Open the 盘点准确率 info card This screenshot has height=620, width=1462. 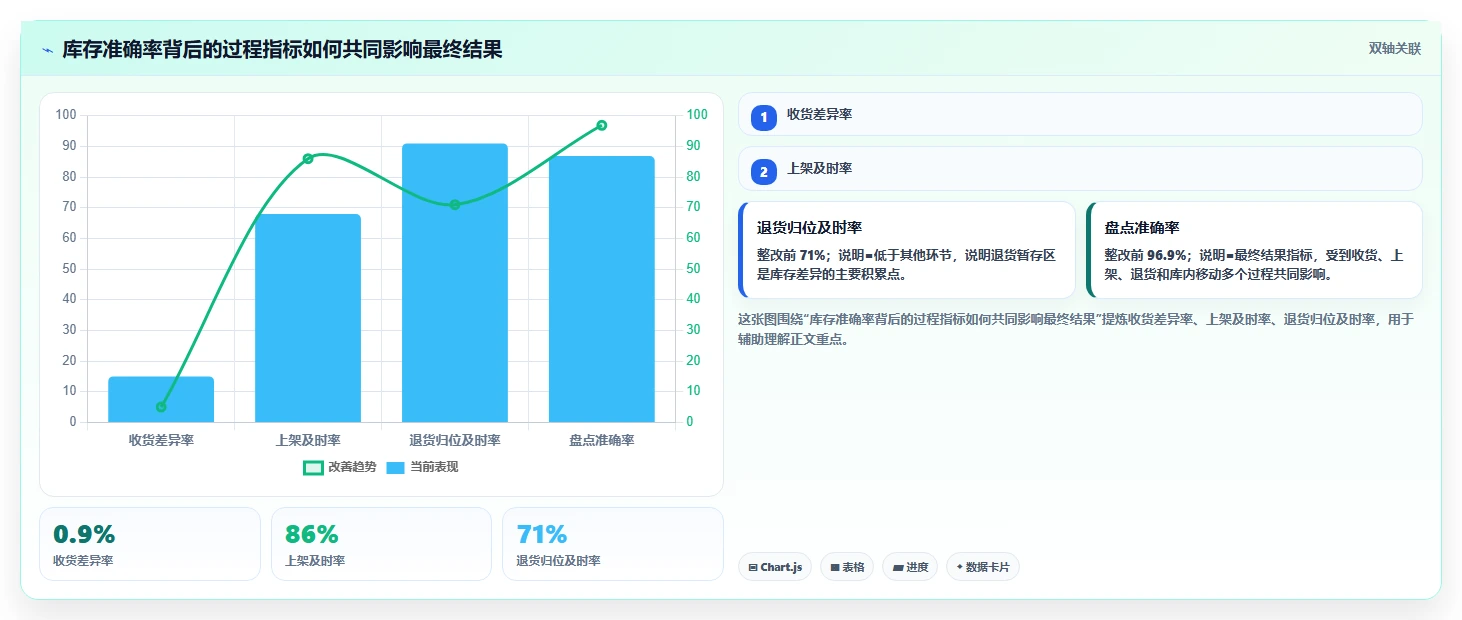pos(1254,250)
